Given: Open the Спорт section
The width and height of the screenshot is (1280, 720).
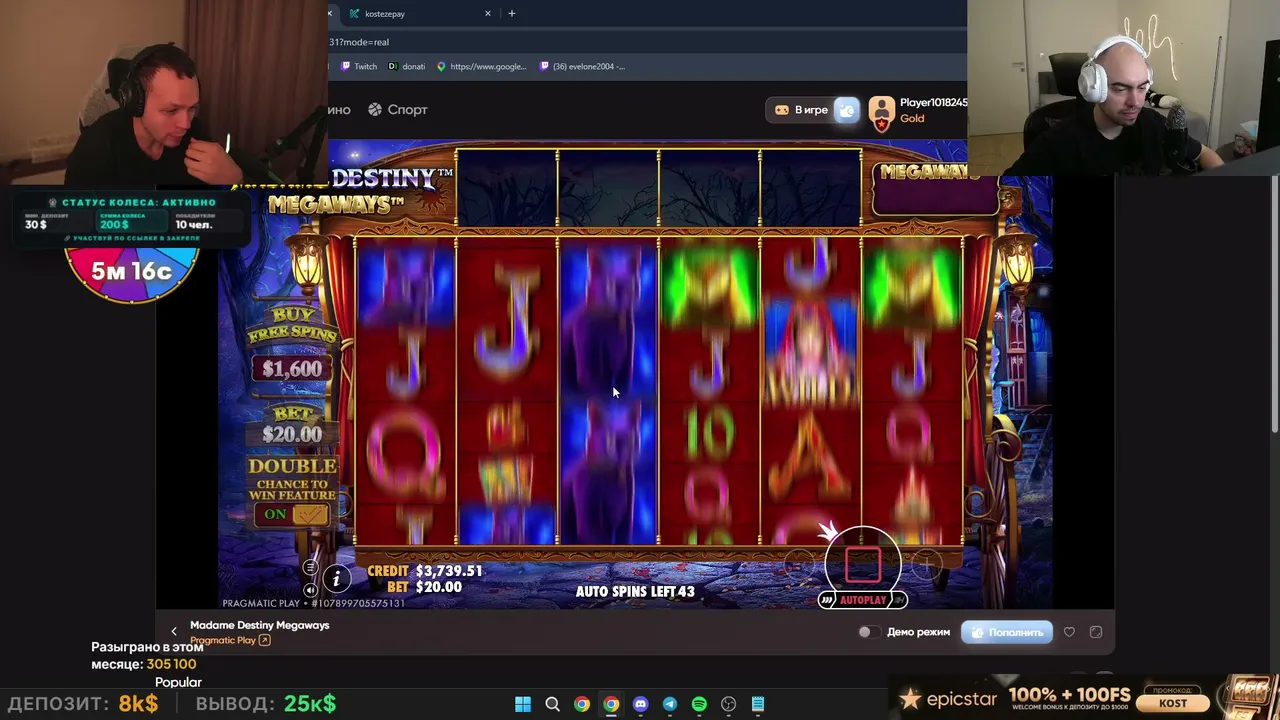Looking at the screenshot, I should click(398, 110).
